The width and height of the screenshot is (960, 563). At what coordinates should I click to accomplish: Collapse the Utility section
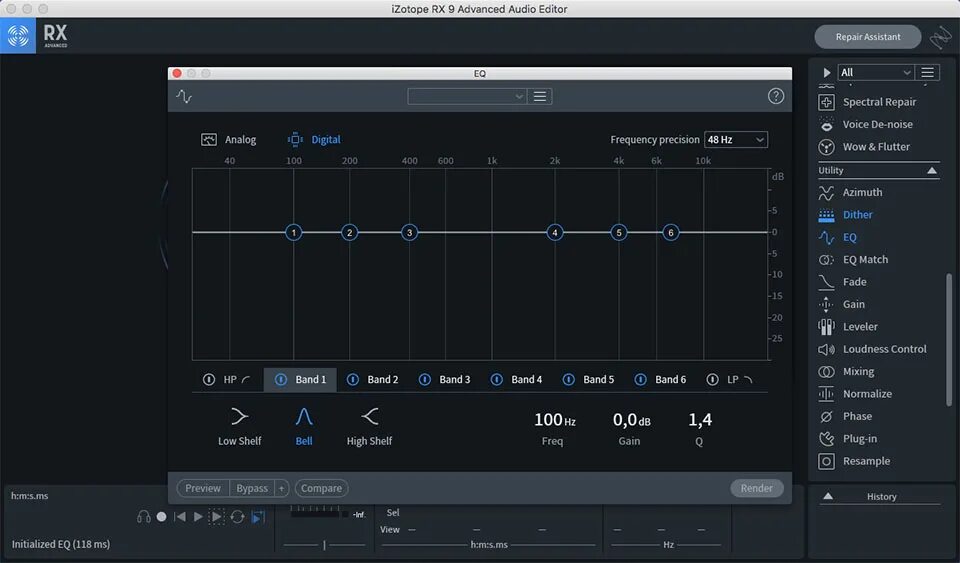[x=932, y=170]
